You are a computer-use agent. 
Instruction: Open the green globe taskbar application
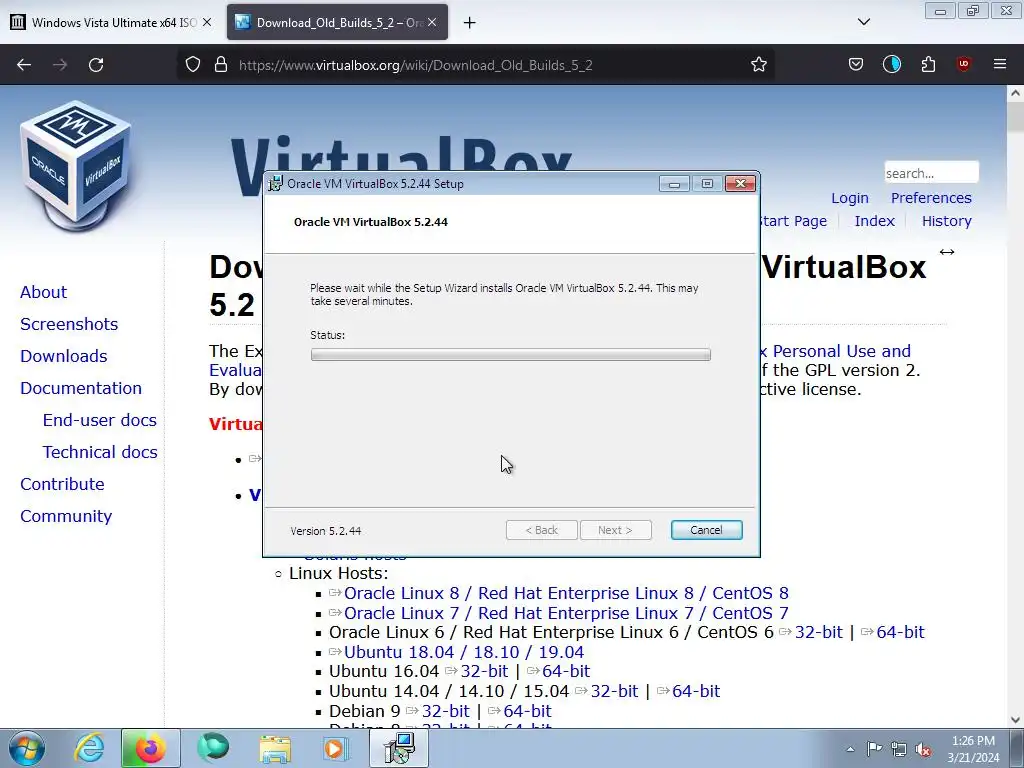pos(213,748)
